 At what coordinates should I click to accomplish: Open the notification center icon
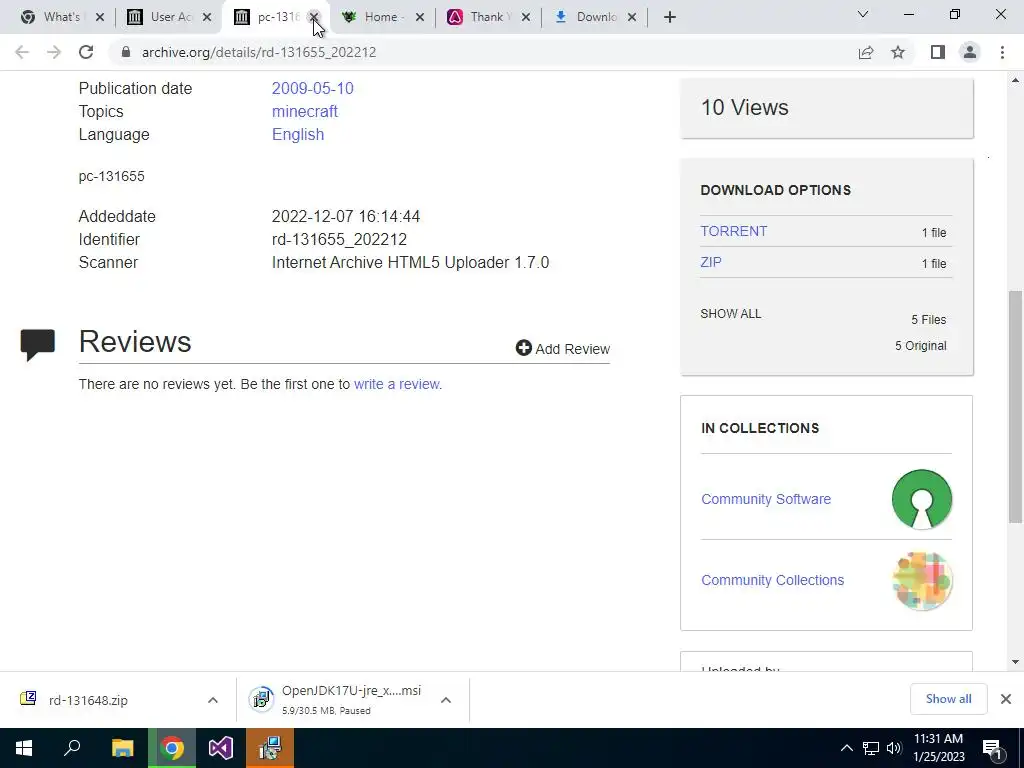point(992,748)
